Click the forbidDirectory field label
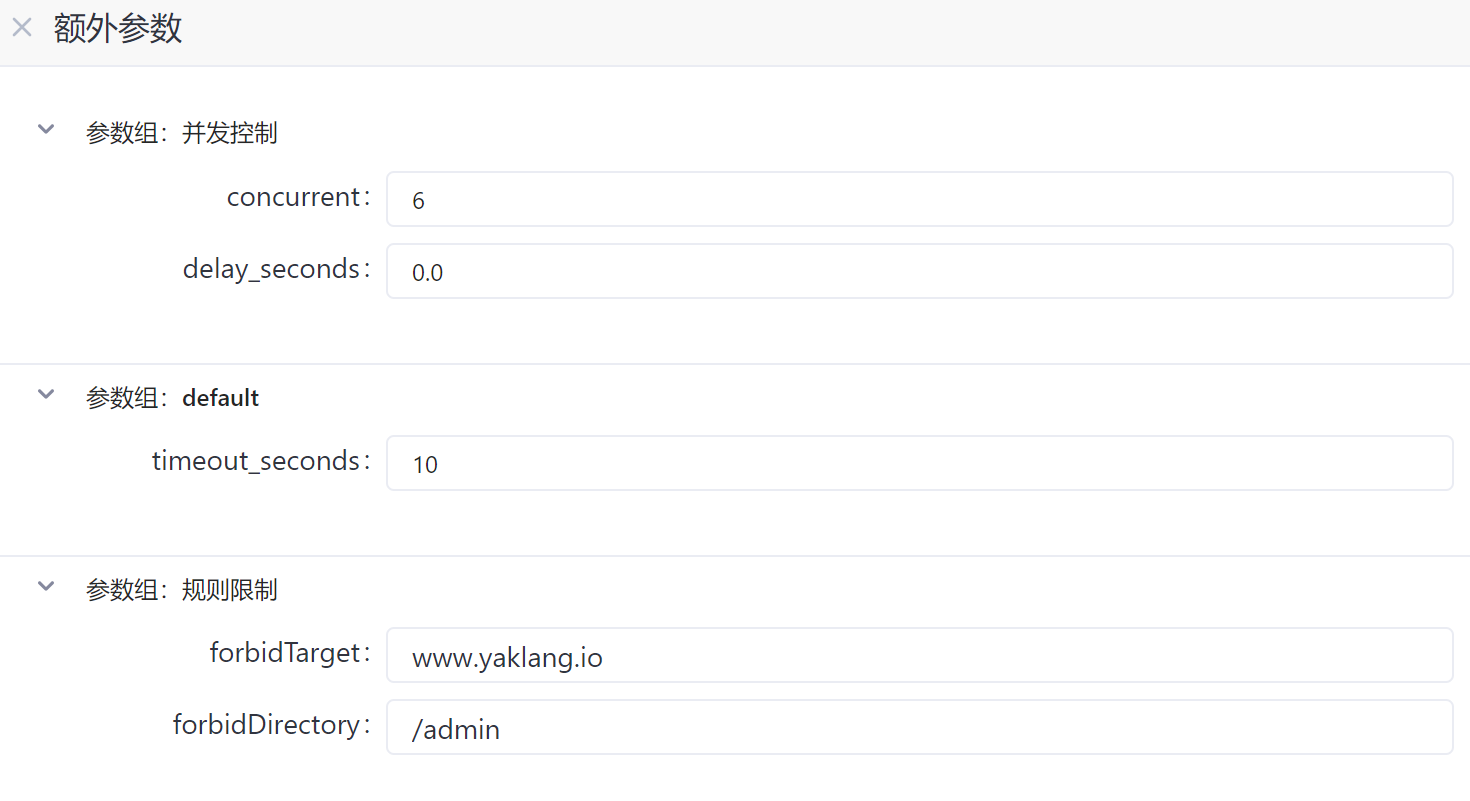This screenshot has width=1470, height=801. point(267,725)
